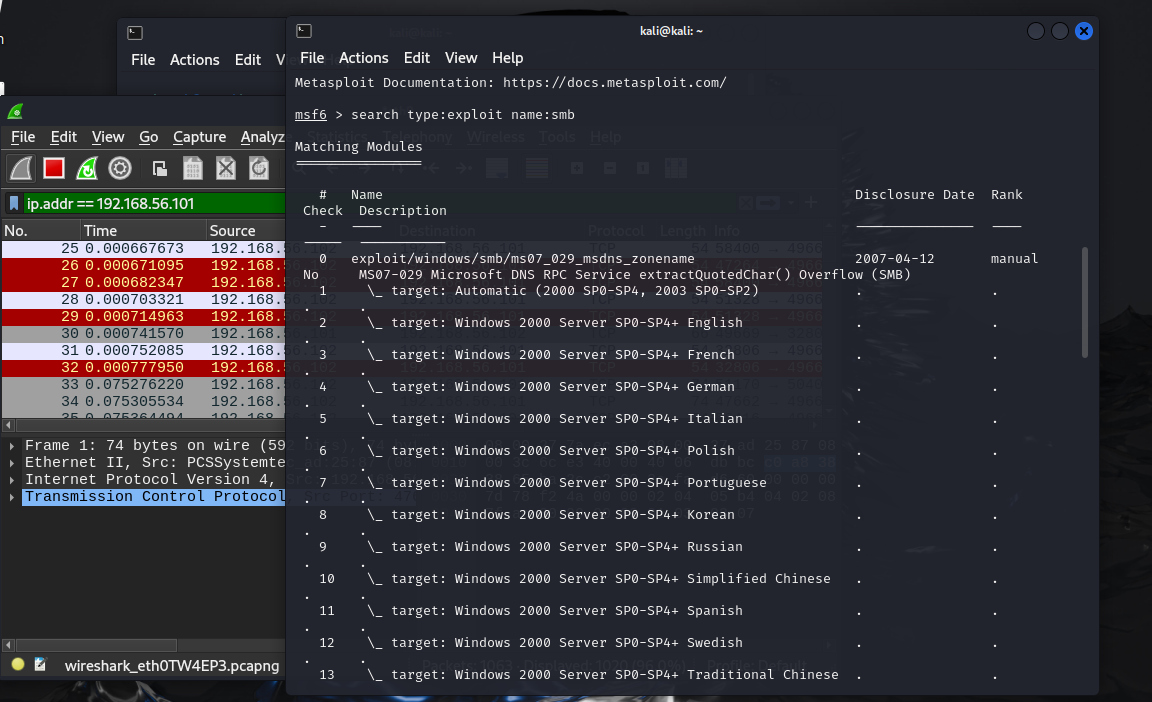Image resolution: width=1152 pixels, height=702 pixels.
Task: Maximize the front terminal window
Action: [x=1059, y=31]
